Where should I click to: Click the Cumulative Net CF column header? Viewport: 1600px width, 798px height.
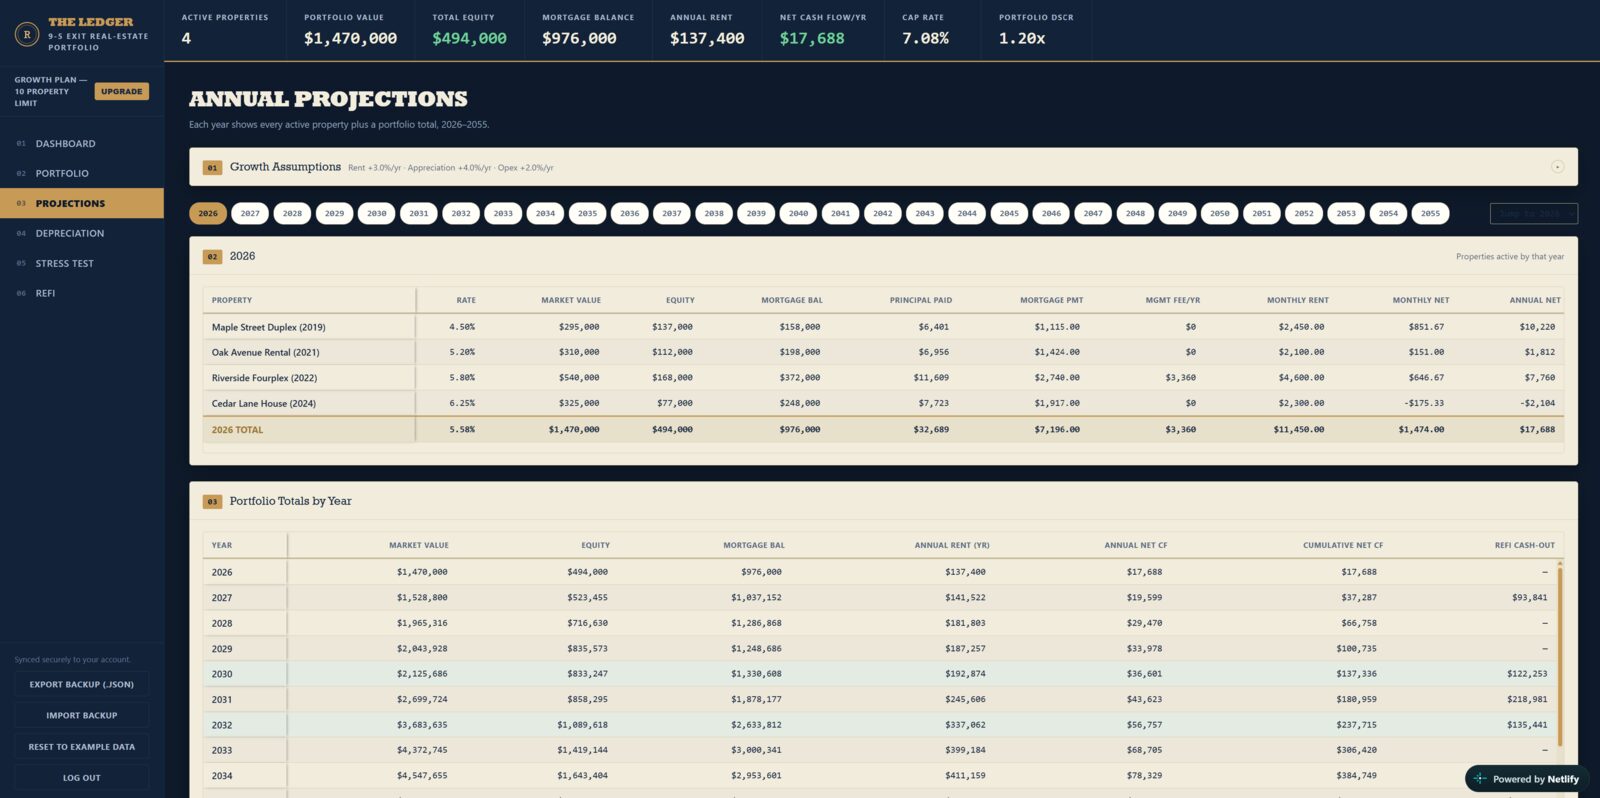tap(1343, 545)
